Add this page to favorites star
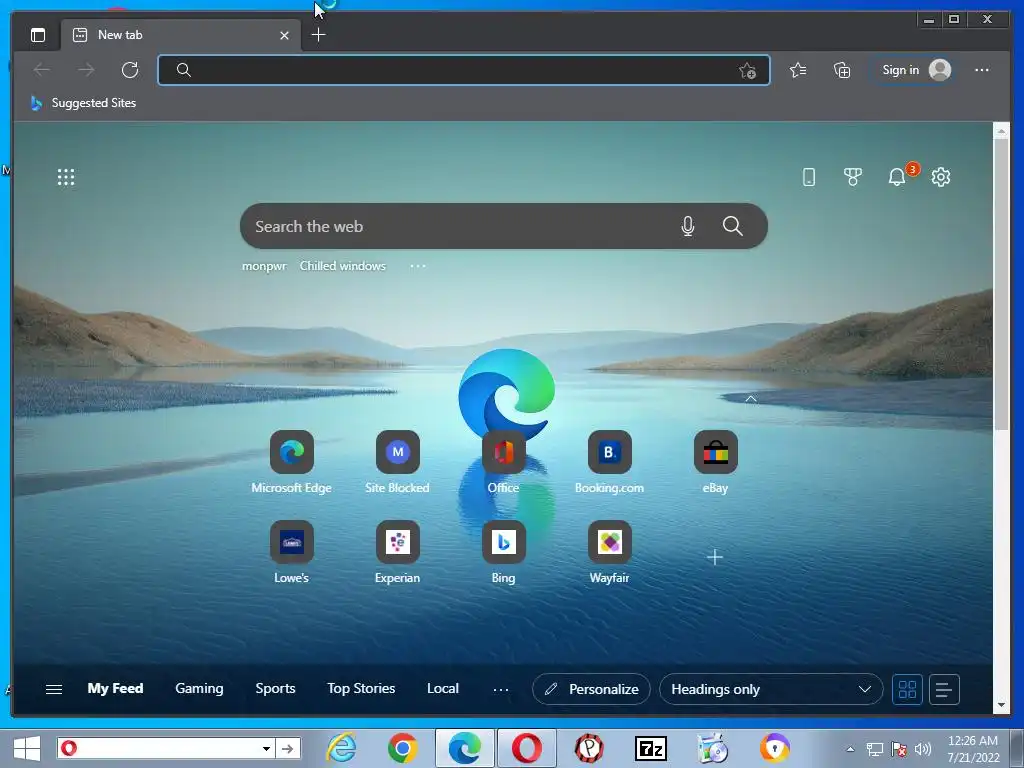 point(748,71)
